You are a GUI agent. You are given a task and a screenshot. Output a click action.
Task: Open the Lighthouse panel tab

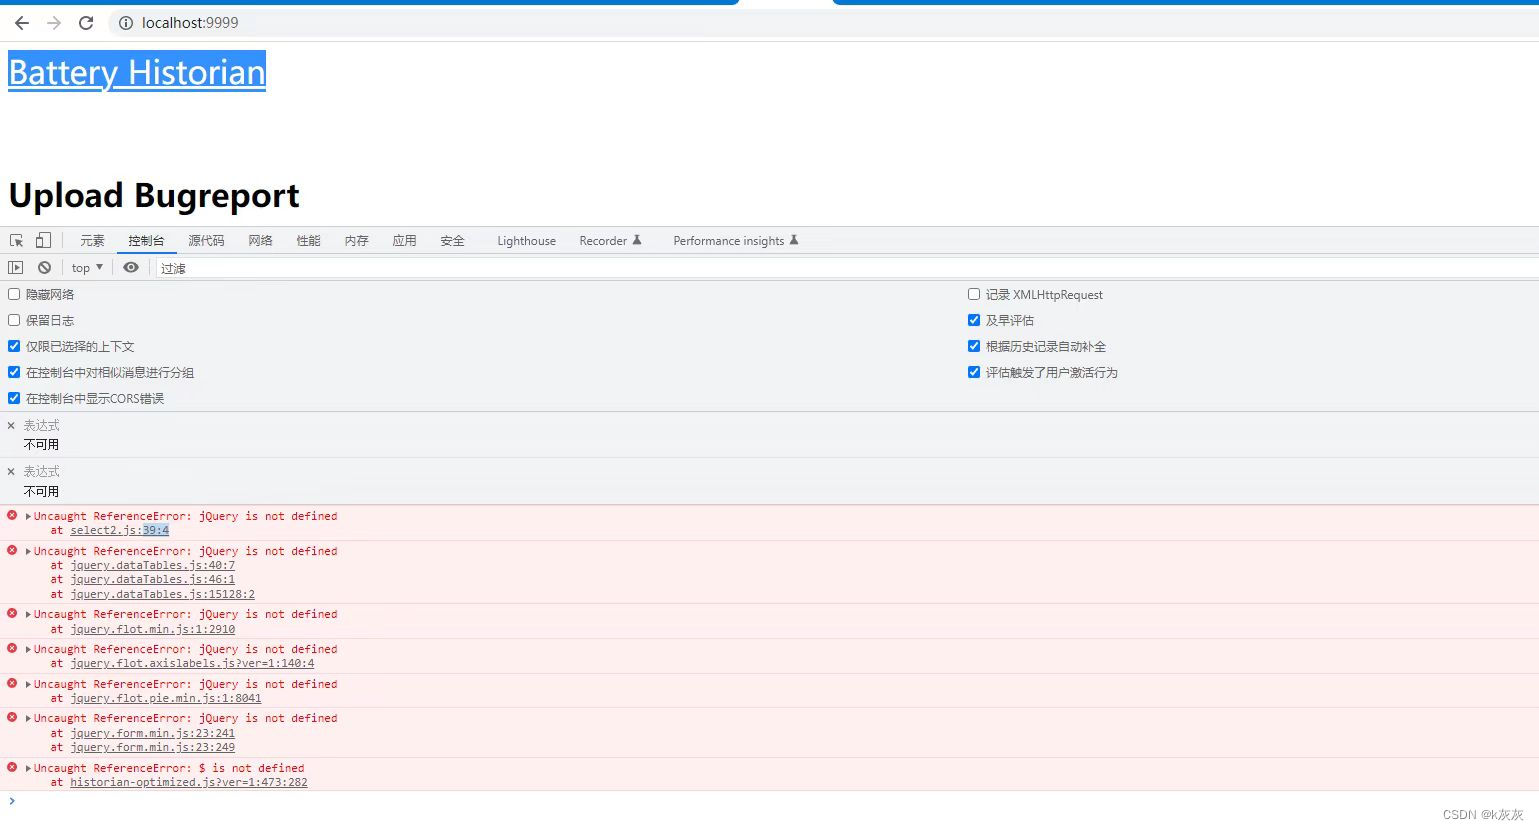click(x=526, y=240)
